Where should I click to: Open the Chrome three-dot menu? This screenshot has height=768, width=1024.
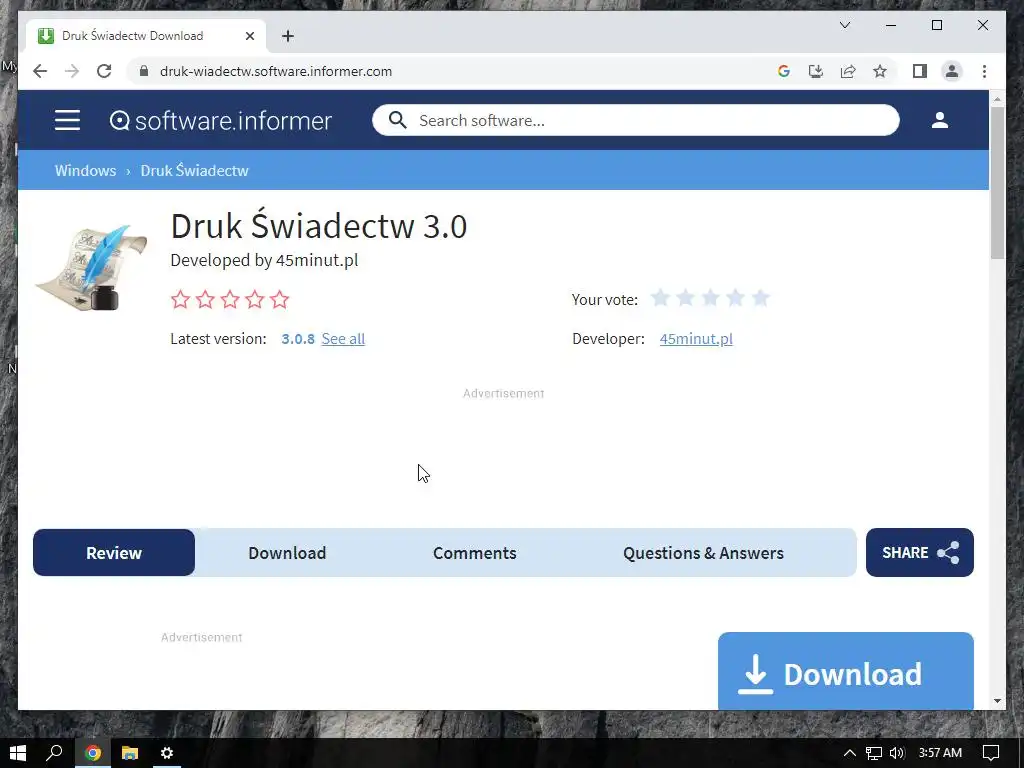point(984,71)
